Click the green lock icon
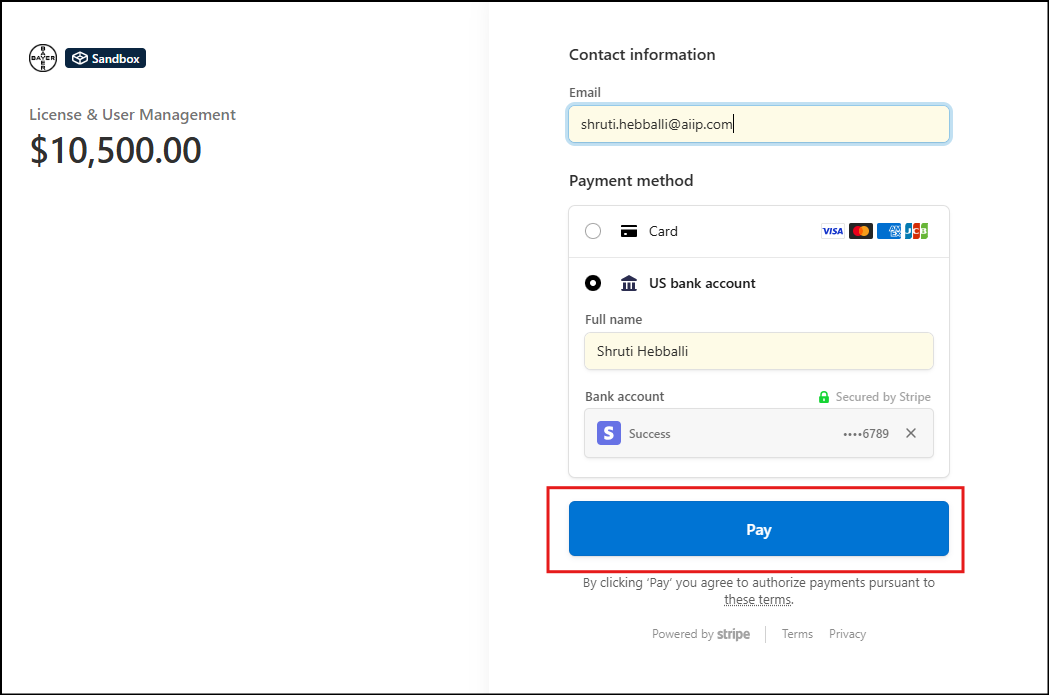This screenshot has width=1049, height=695. 824,397
